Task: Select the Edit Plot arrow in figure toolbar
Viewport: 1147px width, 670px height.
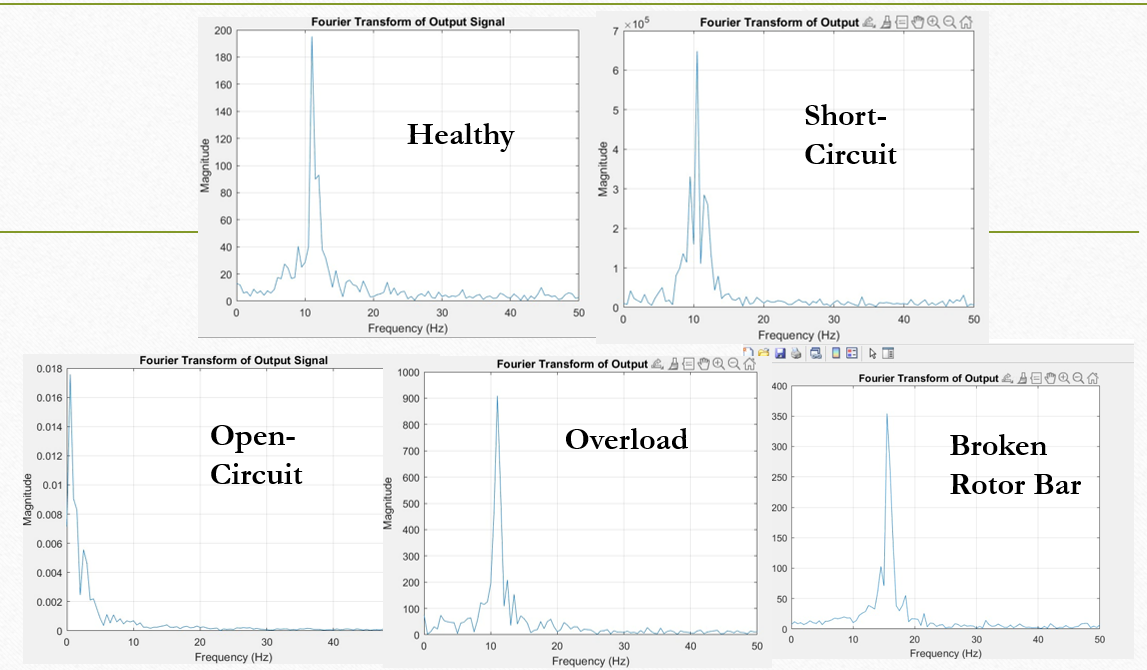Action: [x=873, y=354]
